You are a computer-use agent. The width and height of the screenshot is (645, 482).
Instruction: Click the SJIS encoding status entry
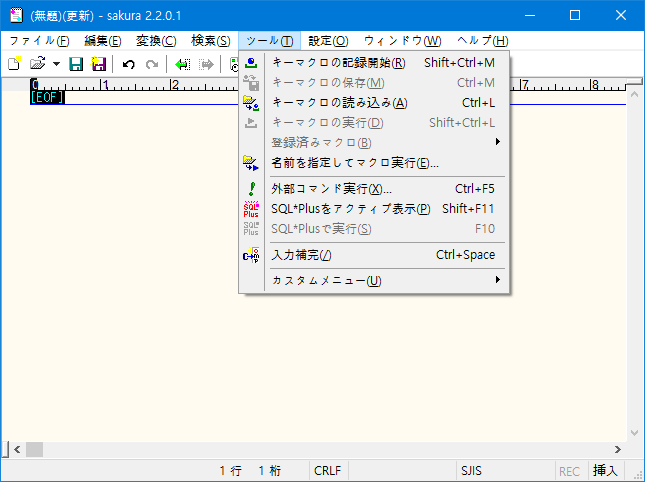[x=471, y=470]
